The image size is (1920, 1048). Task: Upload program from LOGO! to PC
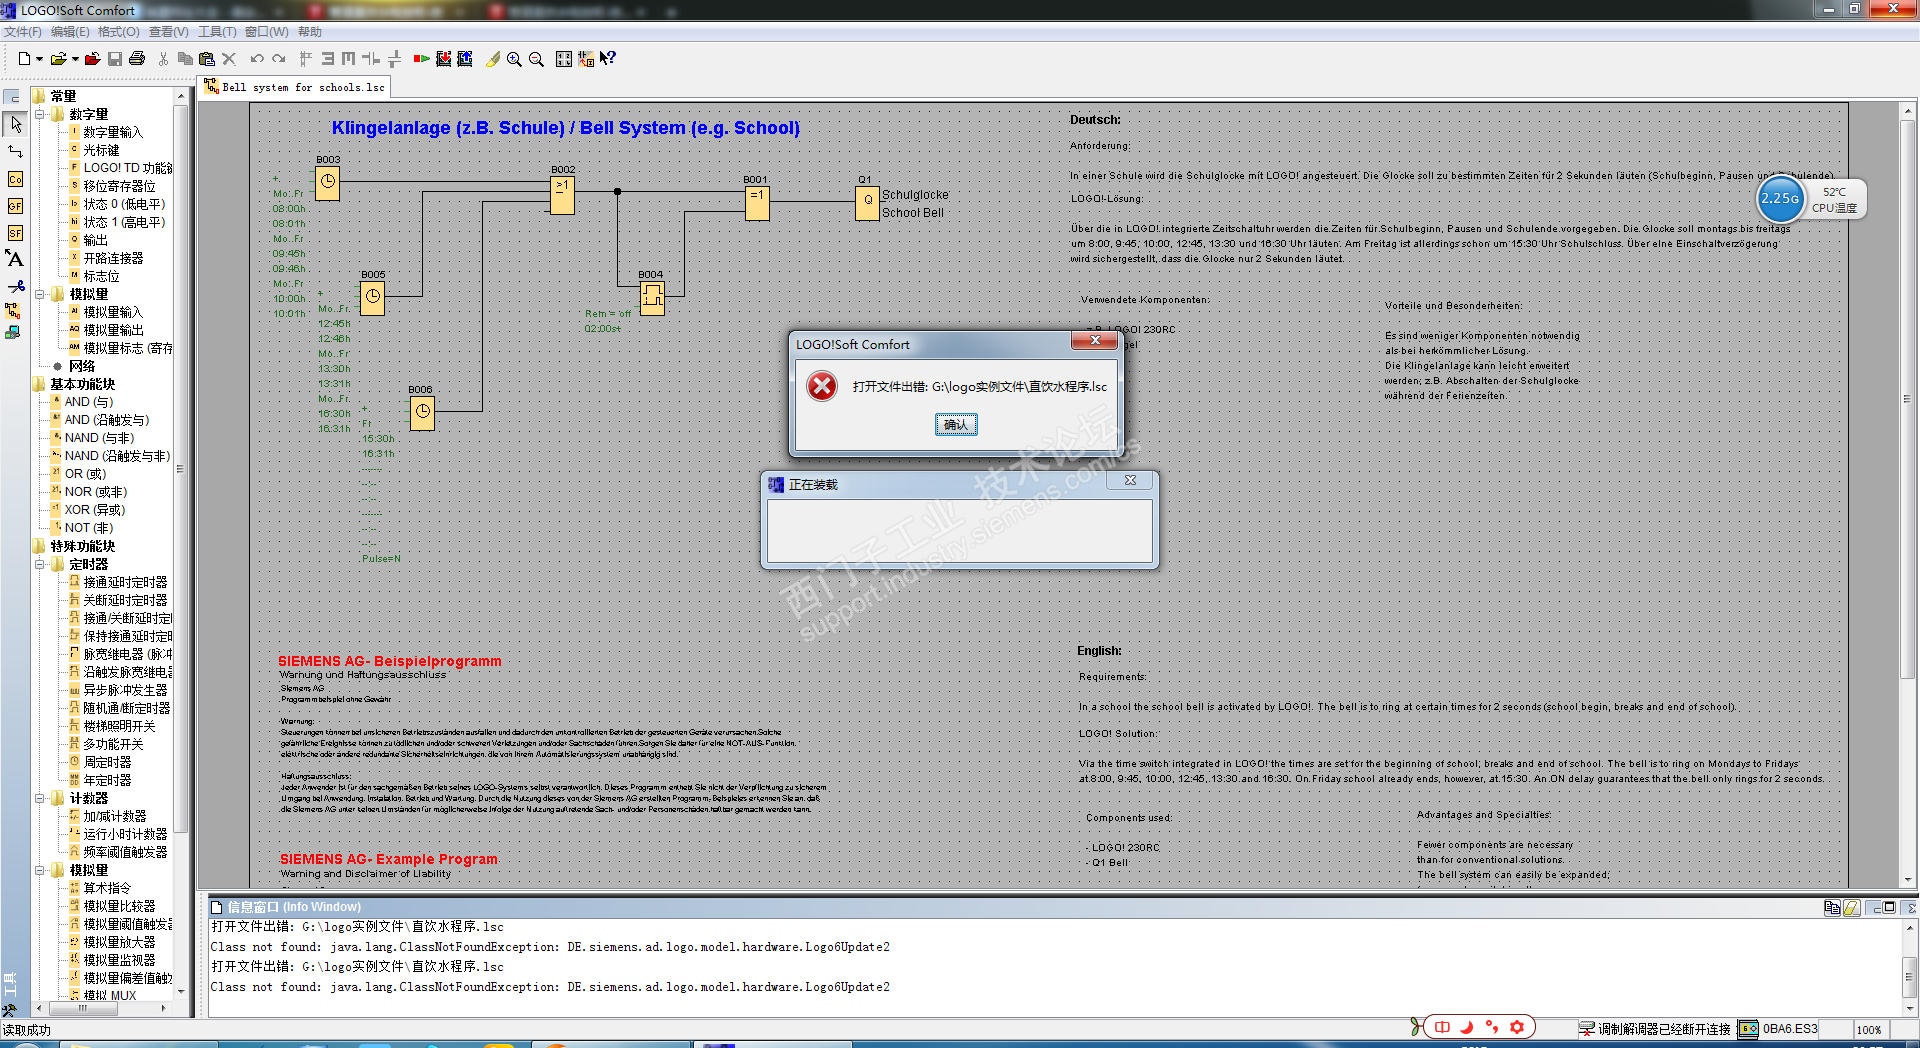465,59
